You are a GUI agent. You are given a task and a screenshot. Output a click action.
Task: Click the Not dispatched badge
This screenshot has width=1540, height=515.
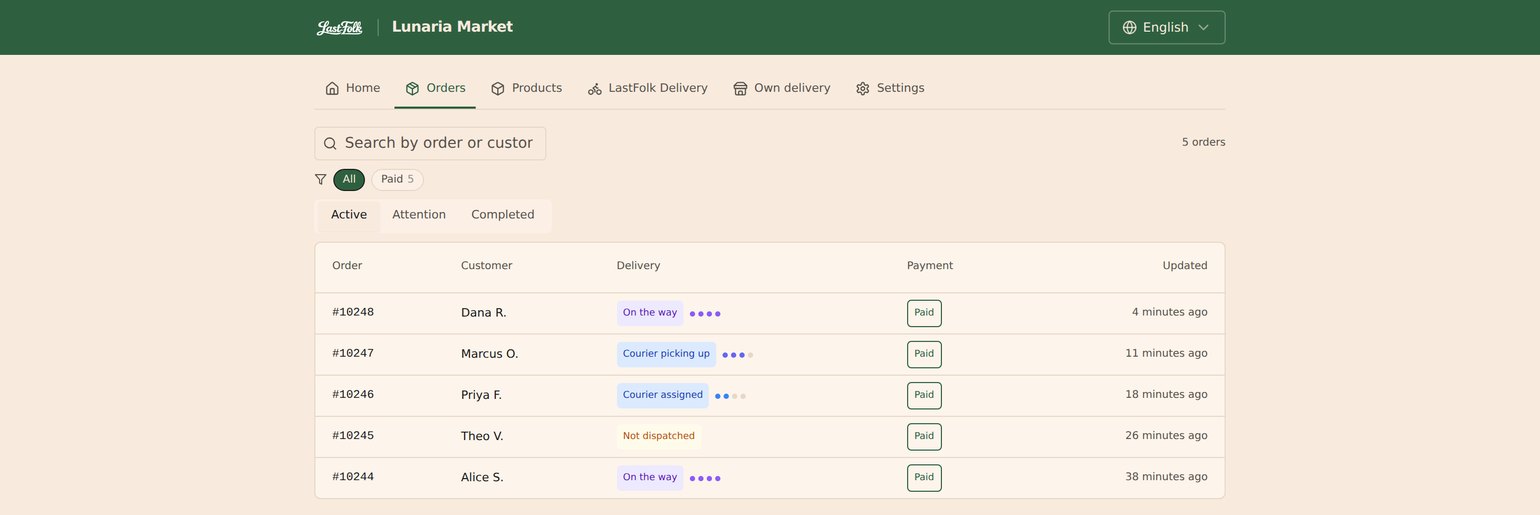coord(659,436)
